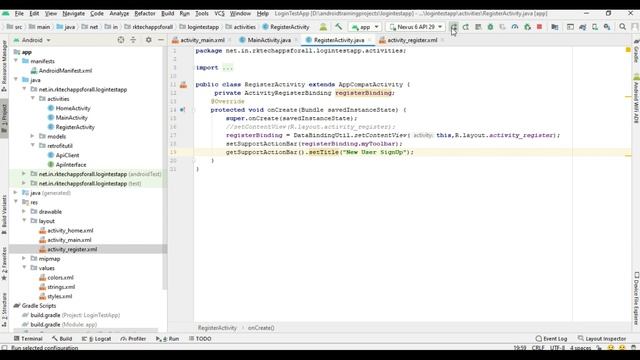Open the app run configuration dropdown
Image resolution: width=640 pixels, height=360 pixels.
tap(365, 27)
